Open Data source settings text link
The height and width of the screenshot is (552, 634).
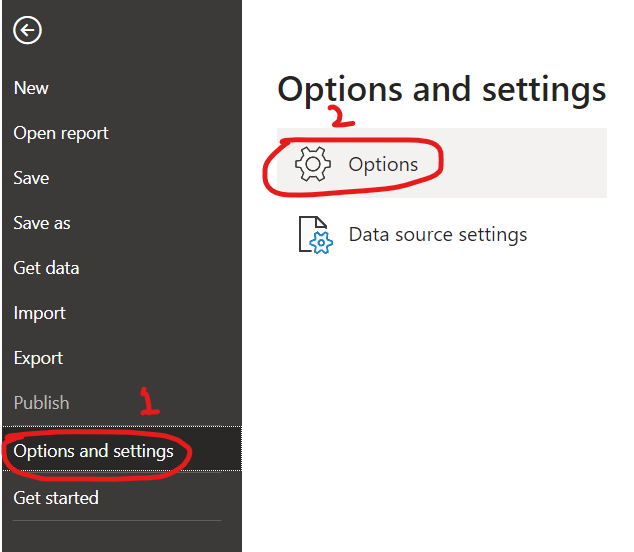438,235
